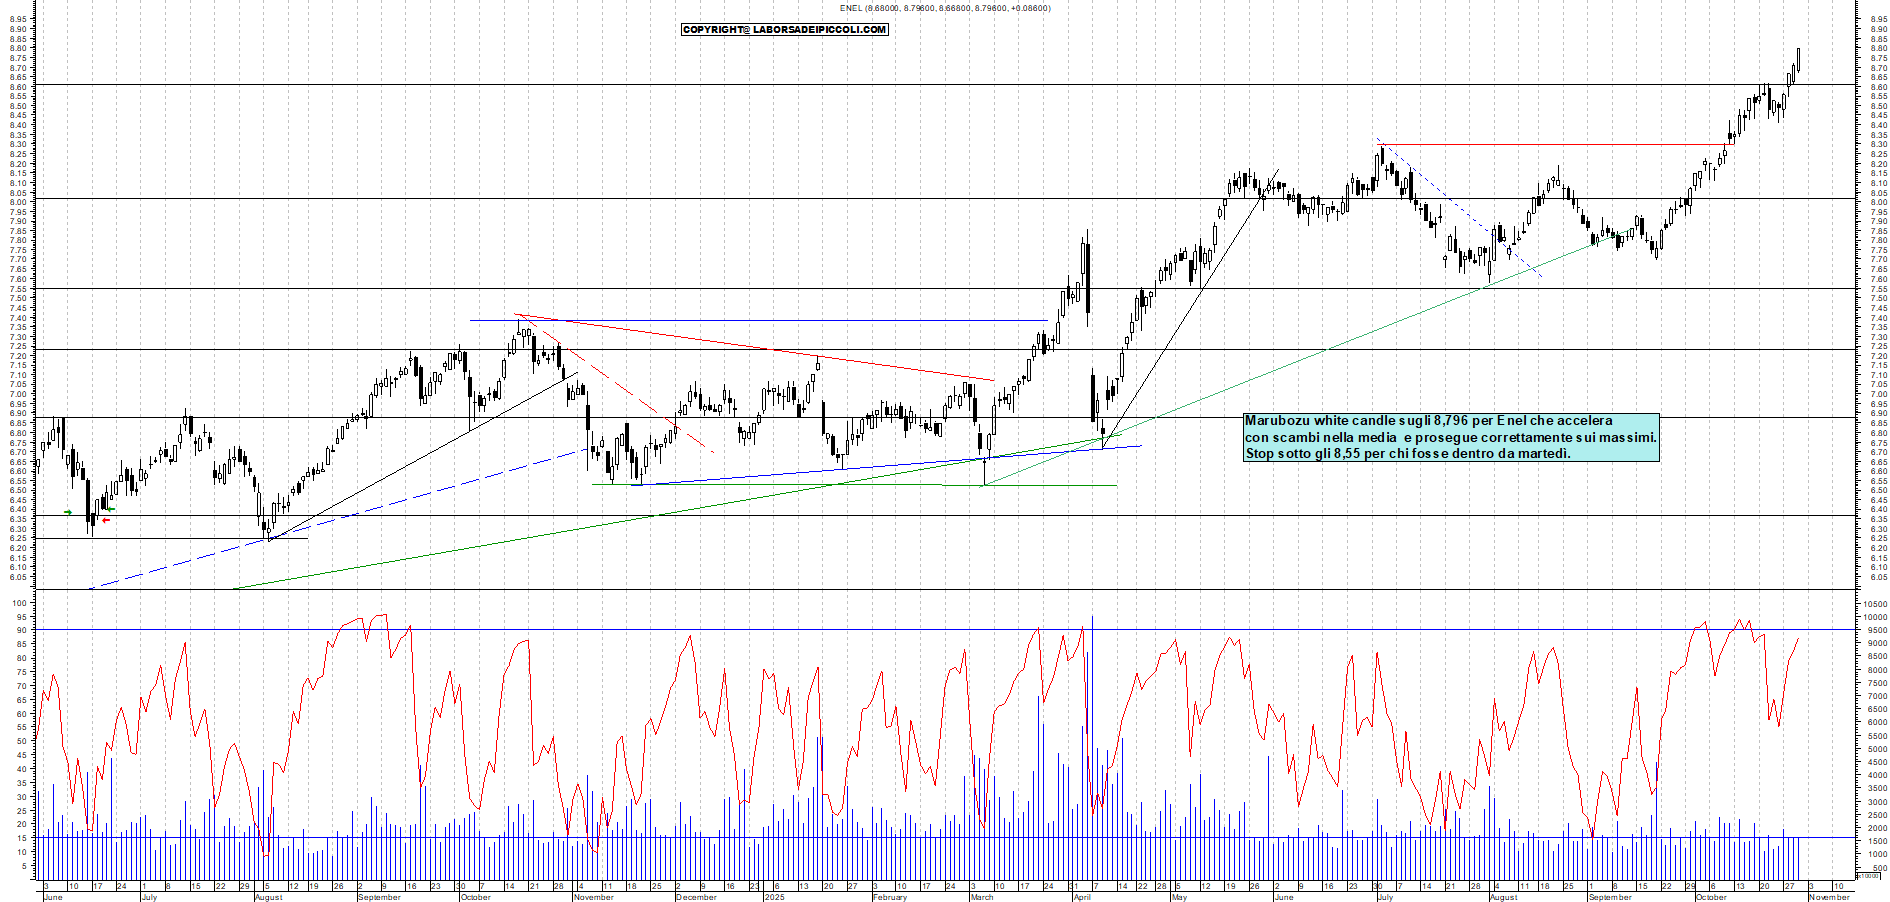This screenshot has height=902, width=1890.
Task: Select the green left arrow beside the candle
Action: pyautogui.click(x=110, y=509)
